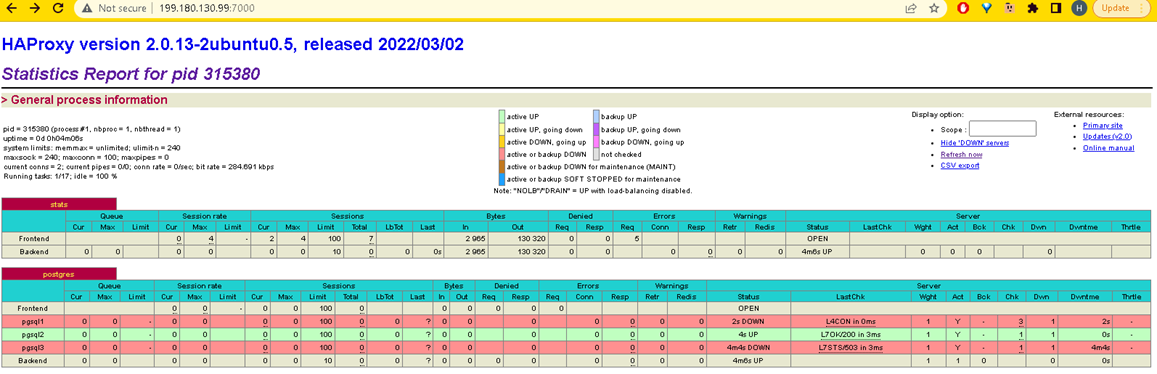Go forward with the forward arrow
Image resolution: width=1157 pixels, height=374 pixels.
click(35, 8)
